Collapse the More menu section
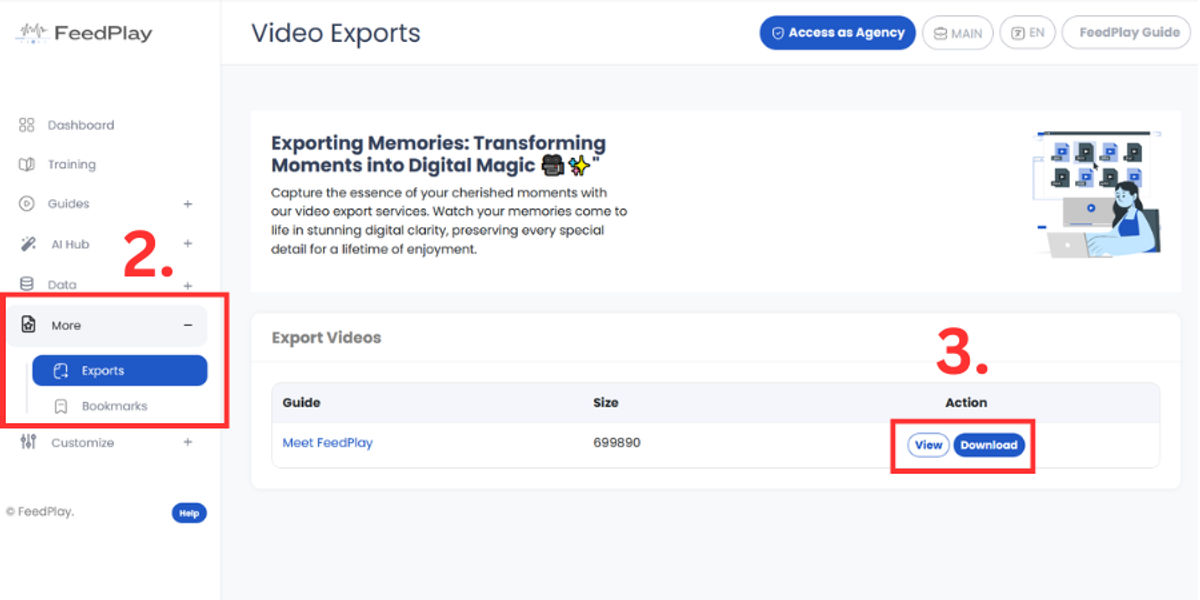This screenshot has width=1200, height=600. coord(188,325)
